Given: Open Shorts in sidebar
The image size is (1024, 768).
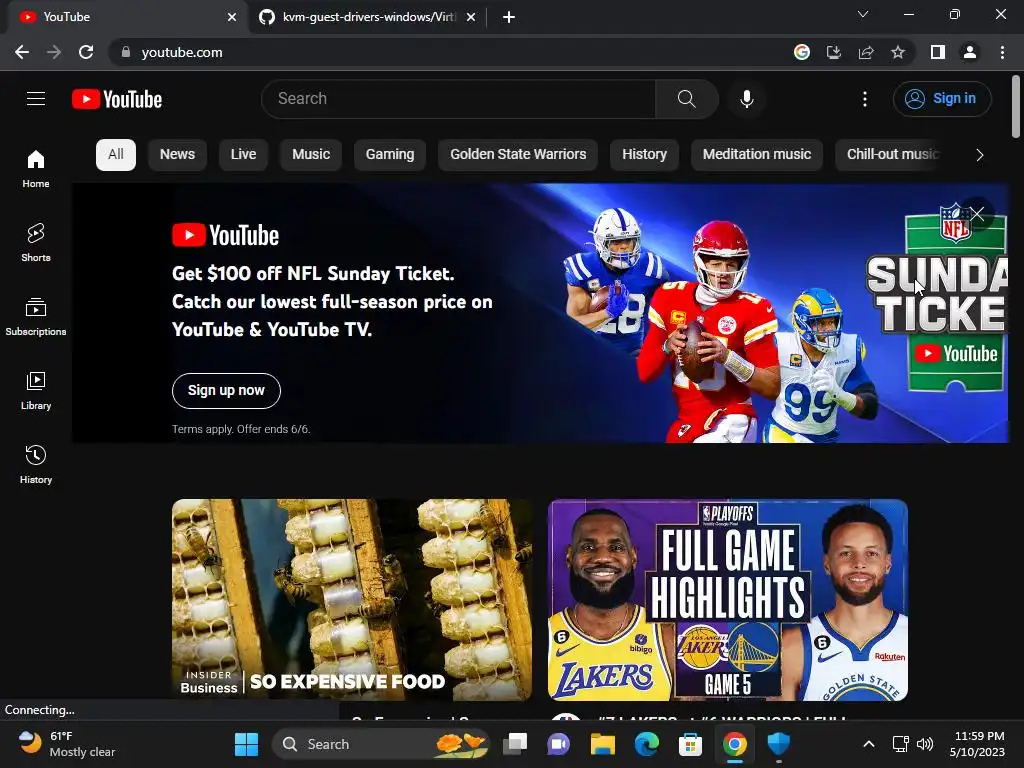Looking at the screenshot, I should coord(36,243).
